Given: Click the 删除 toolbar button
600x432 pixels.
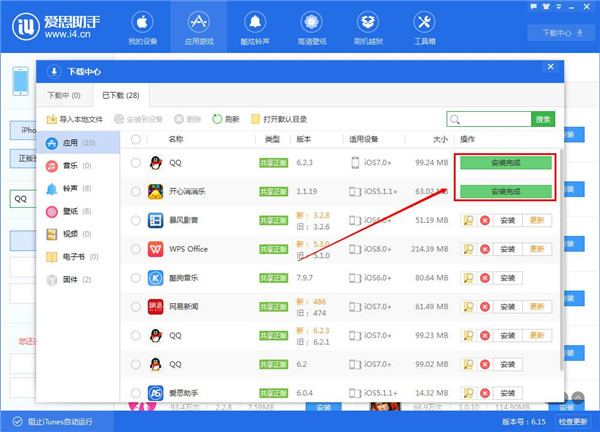Looking at the screenshot, I should pyautogui.click(x=188, y=119).
